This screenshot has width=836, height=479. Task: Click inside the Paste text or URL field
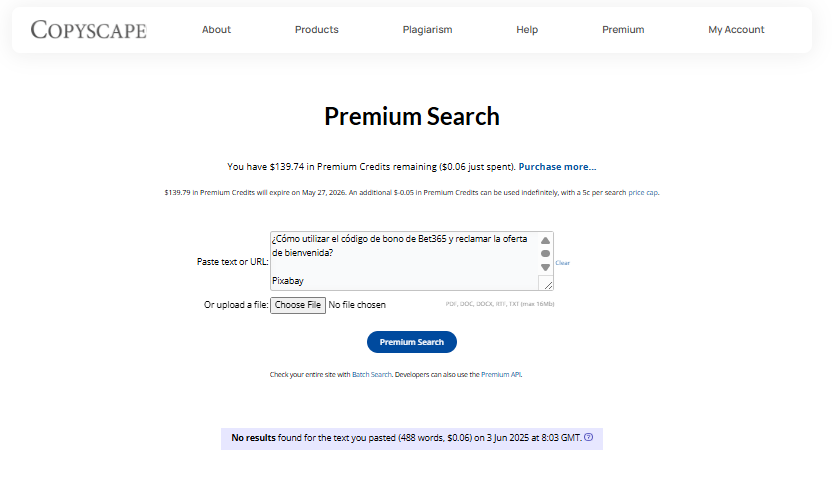point(405,261)
